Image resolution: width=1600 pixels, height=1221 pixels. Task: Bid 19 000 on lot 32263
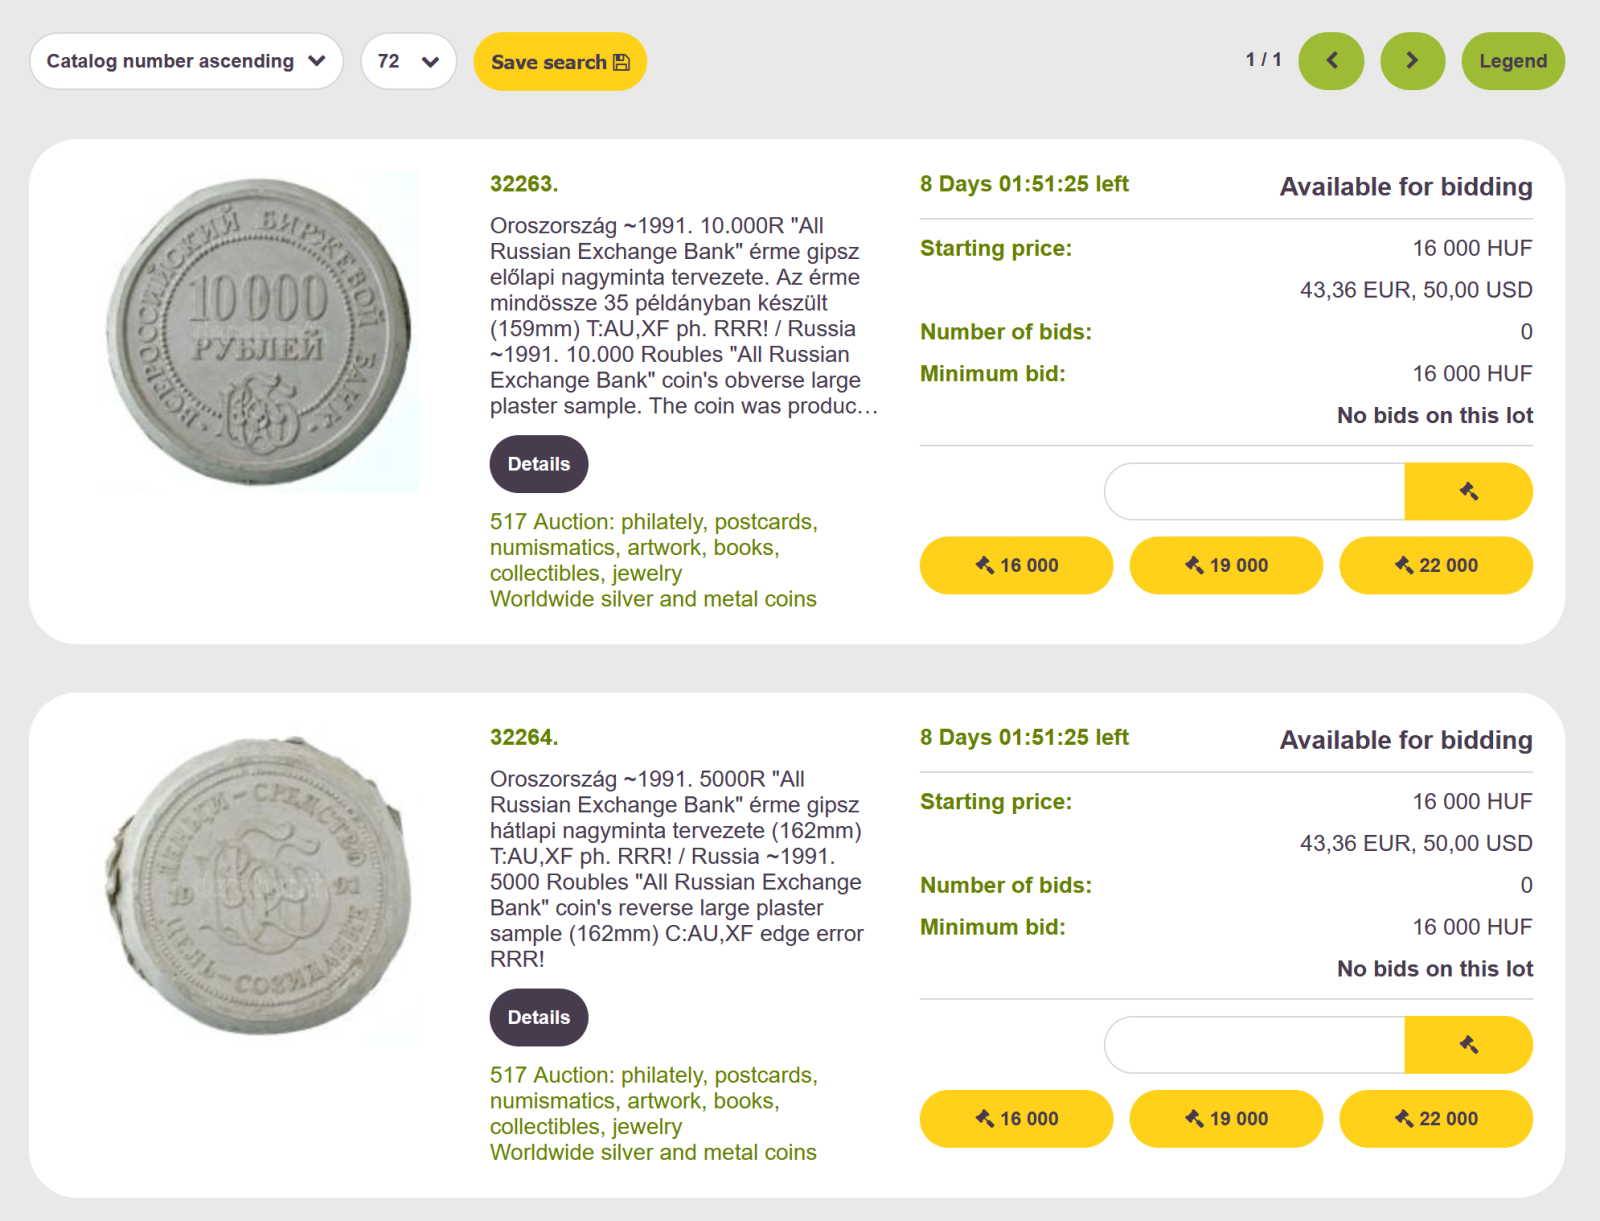tap(1226, 565)
